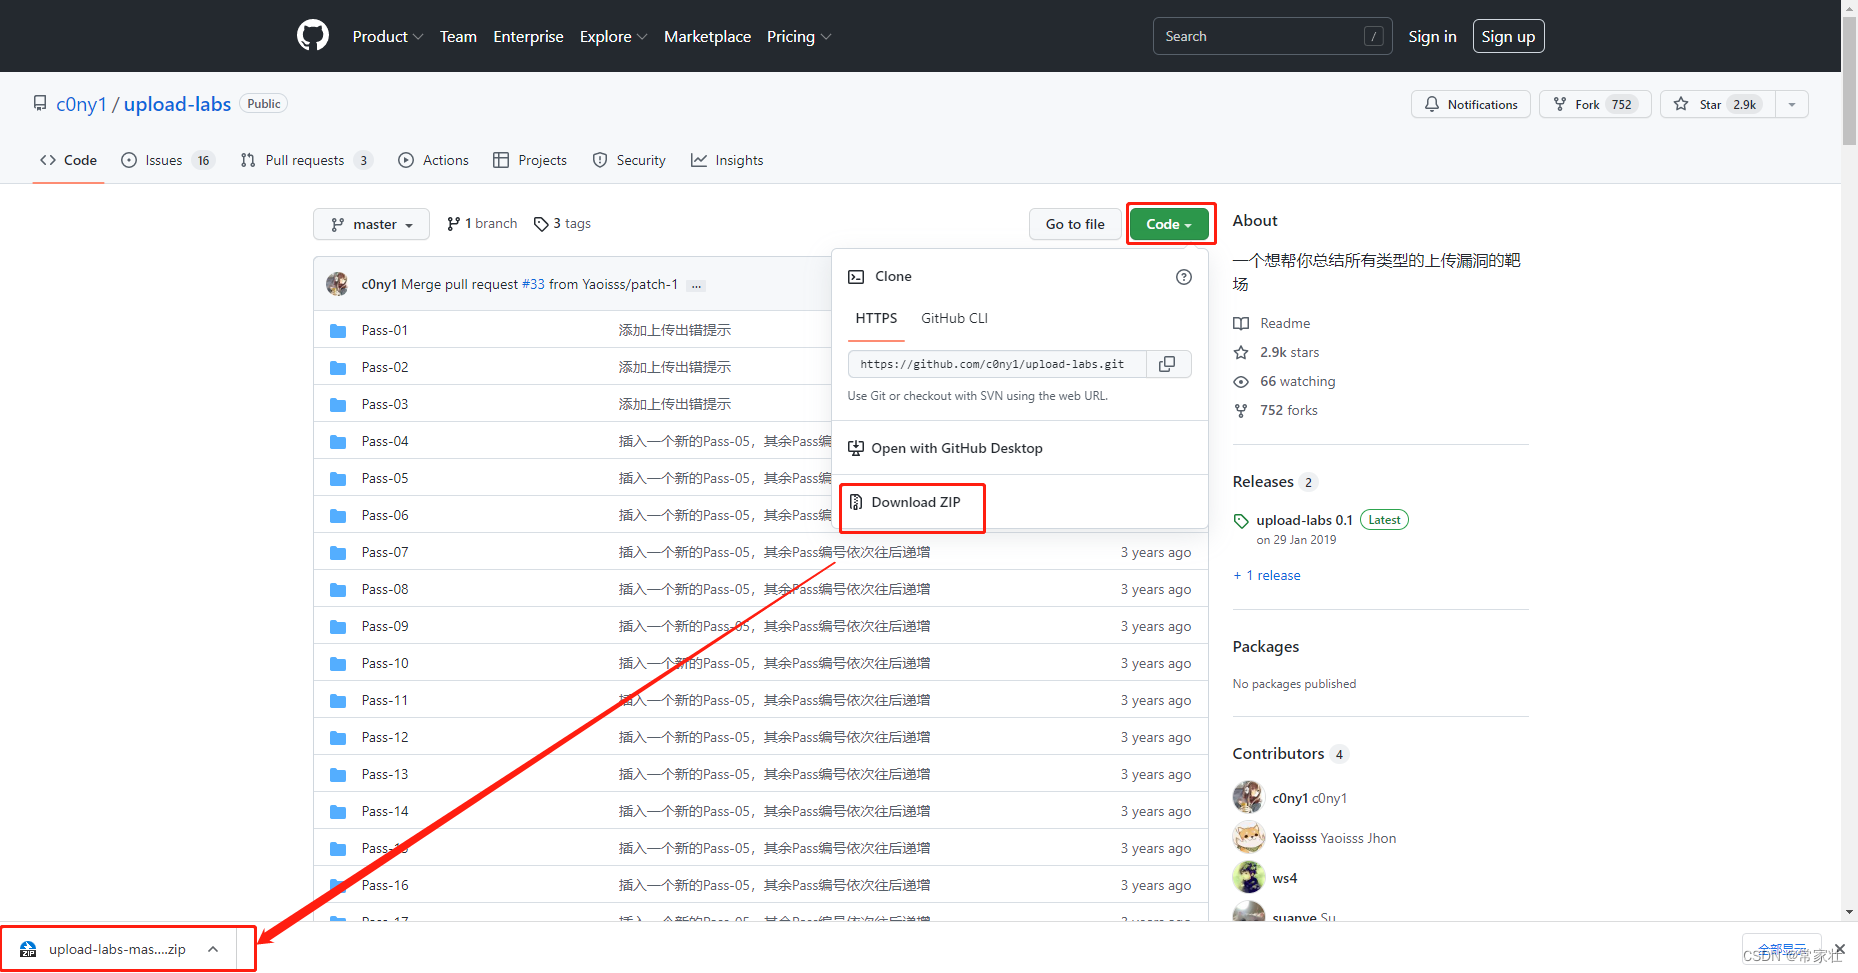Click the folder icon for Pass-07

coord(338,552)
